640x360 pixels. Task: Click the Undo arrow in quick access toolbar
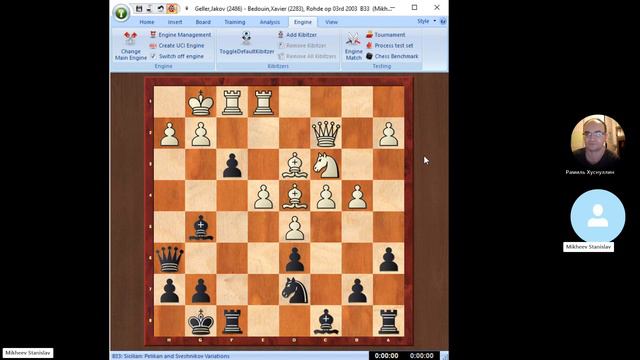[x=160, y=9]
